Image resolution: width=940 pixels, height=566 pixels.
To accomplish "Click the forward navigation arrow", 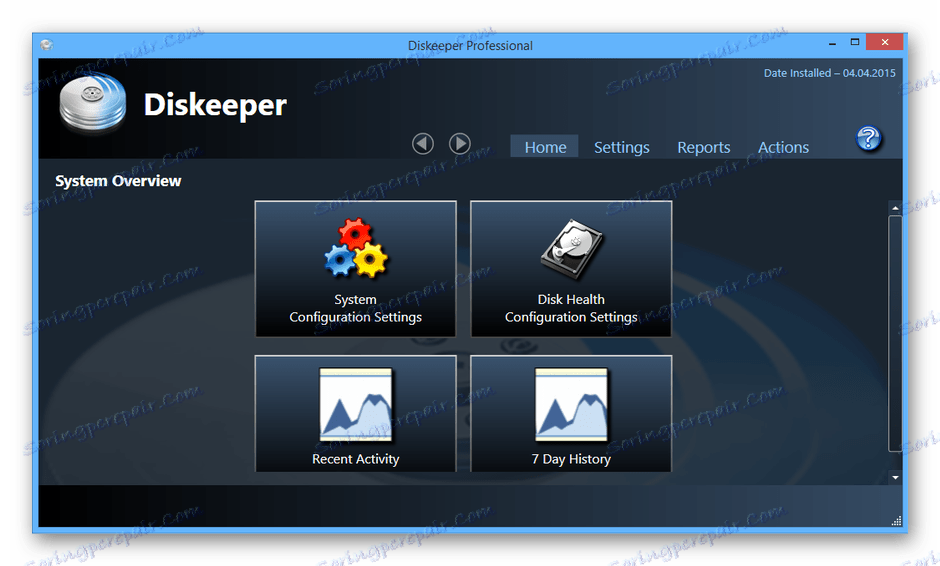I will [x=460, y=143].
